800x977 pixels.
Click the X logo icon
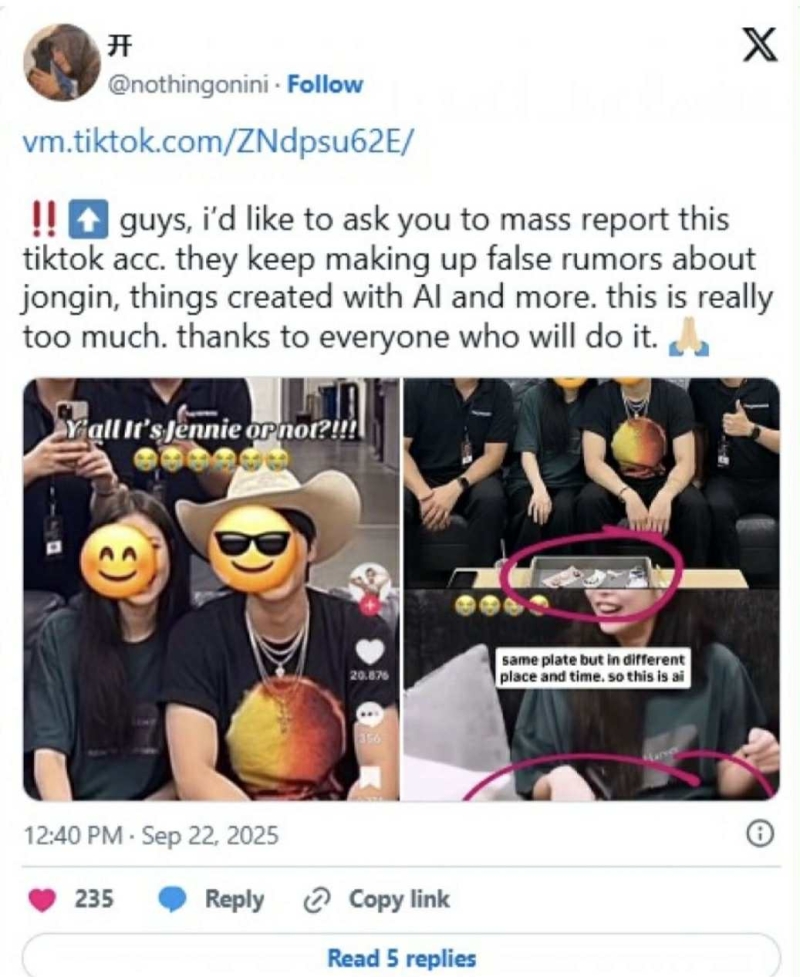click(x=760, y=44)
